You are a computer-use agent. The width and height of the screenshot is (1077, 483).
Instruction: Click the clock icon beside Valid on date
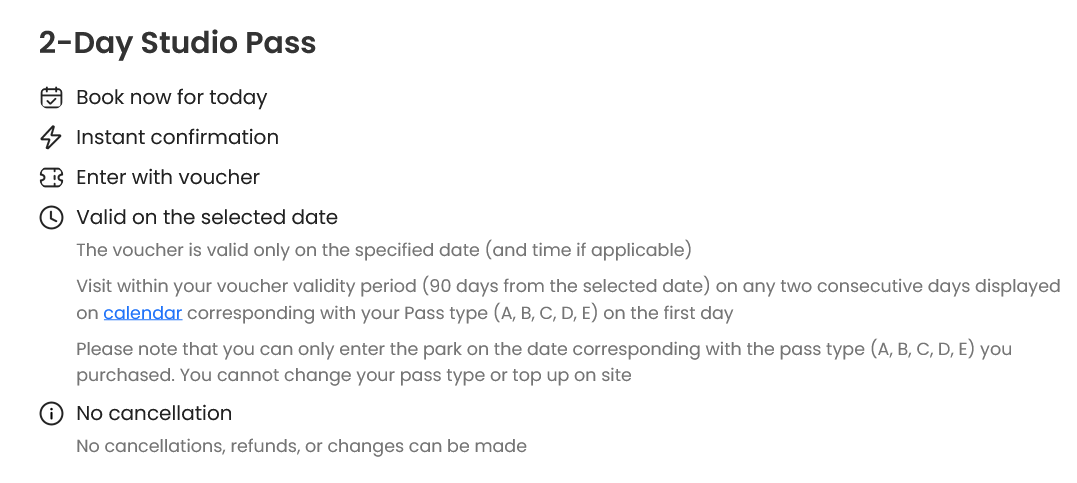pos(52,217)
